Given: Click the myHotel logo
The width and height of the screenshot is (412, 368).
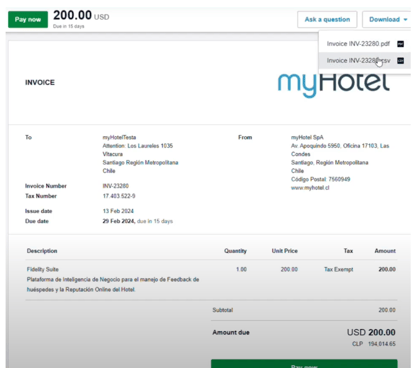Looking at the screenshot, I should [x=333, y=85].
